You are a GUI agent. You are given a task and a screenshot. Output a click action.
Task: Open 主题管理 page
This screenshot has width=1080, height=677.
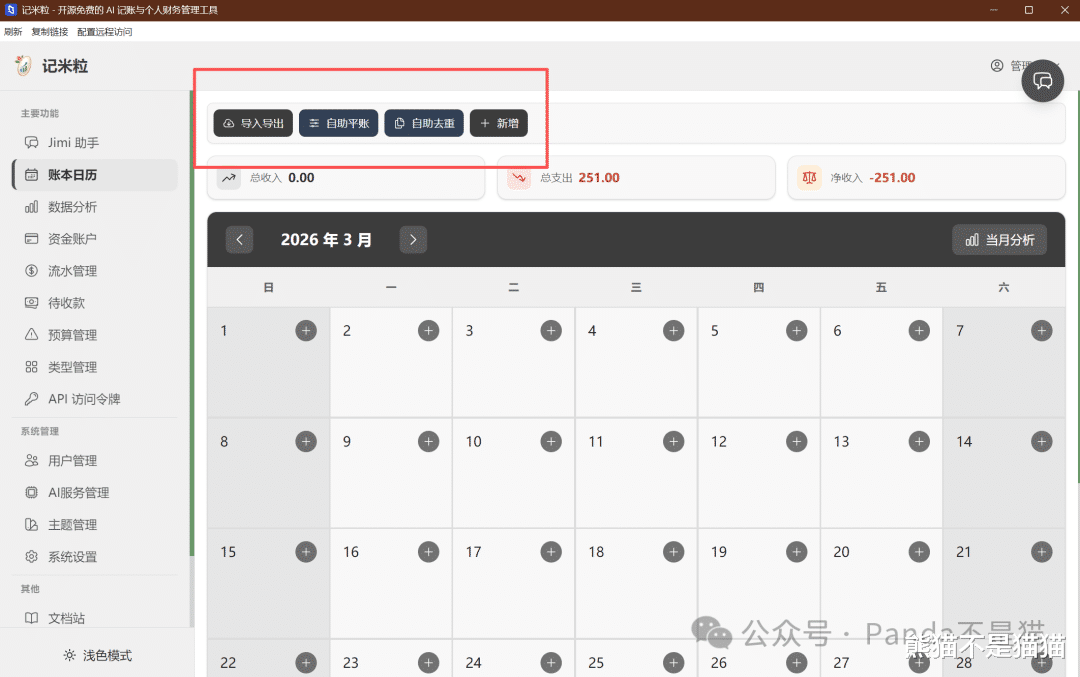click(95, 525)
